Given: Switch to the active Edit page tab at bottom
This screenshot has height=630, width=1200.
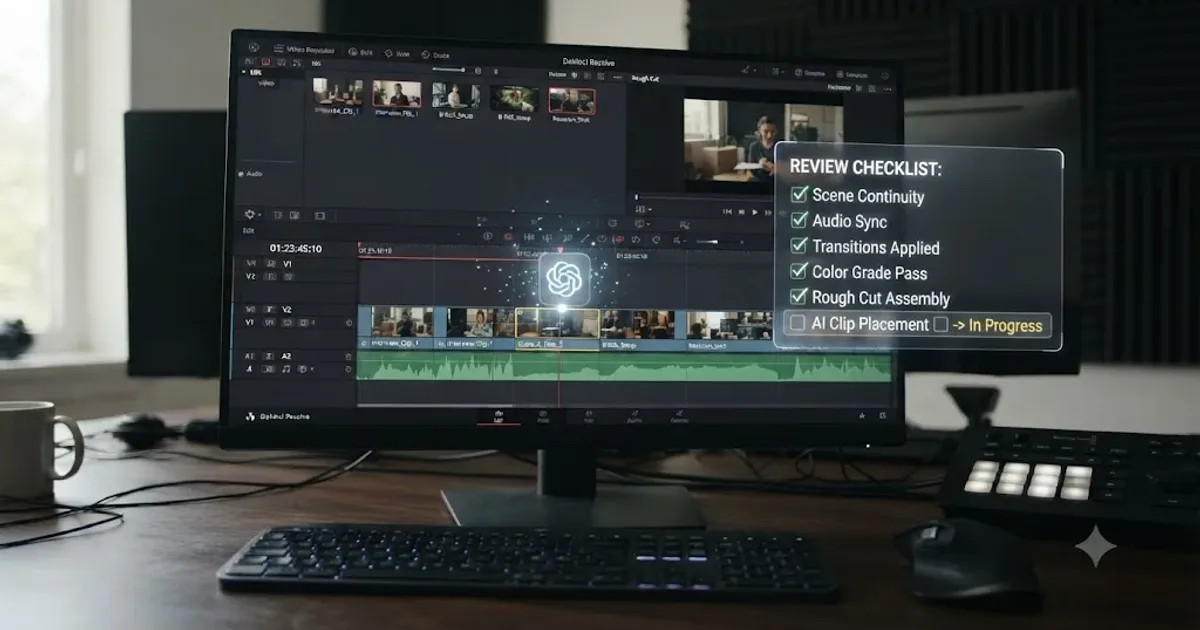Looking at the screenshot, I should (x=499, y=416).
